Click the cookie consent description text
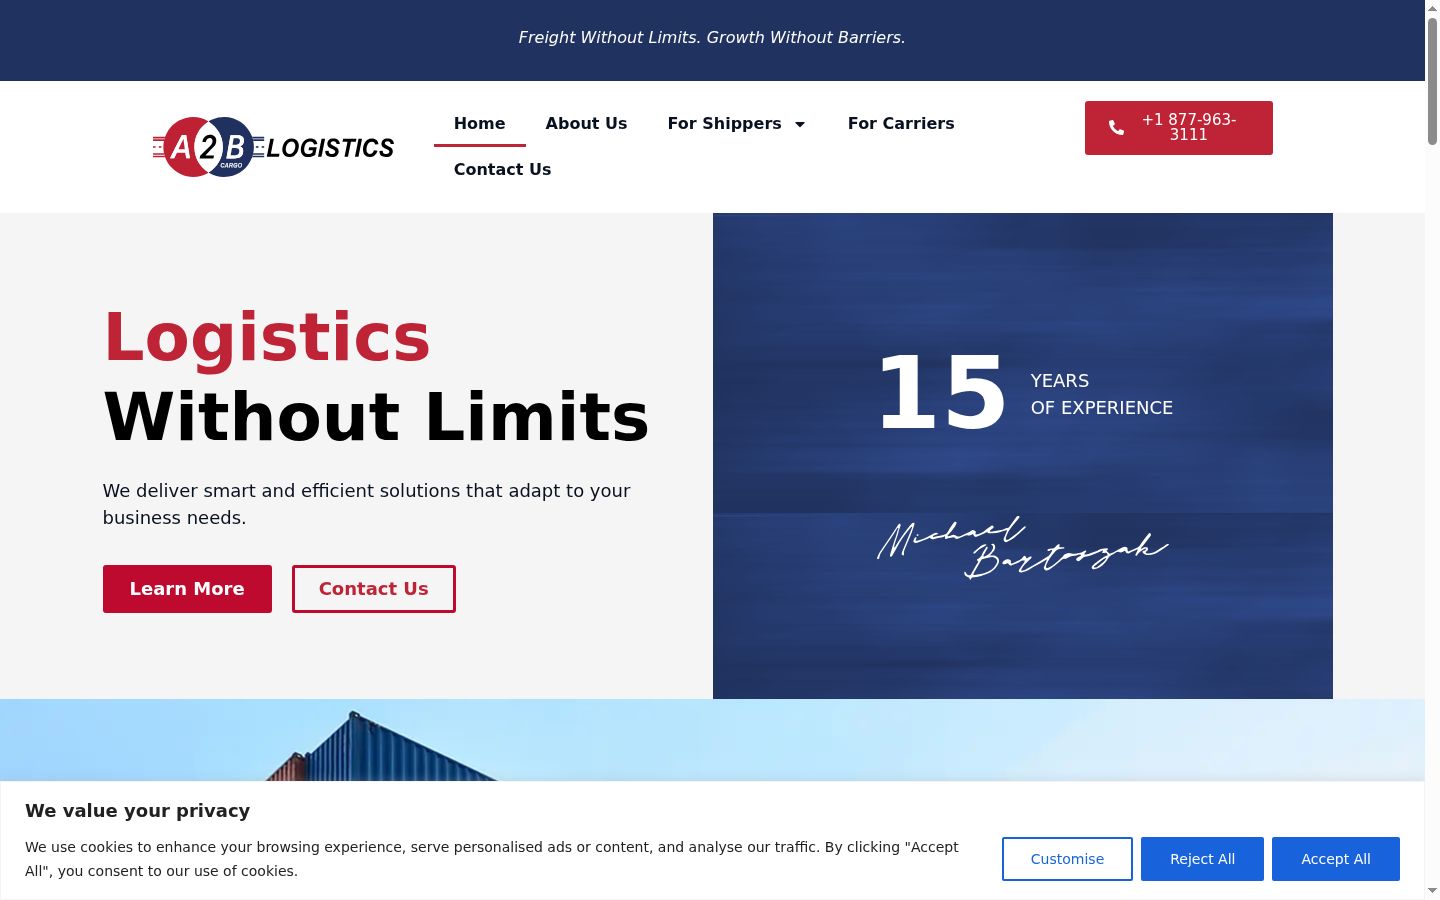 coord(492,859)
